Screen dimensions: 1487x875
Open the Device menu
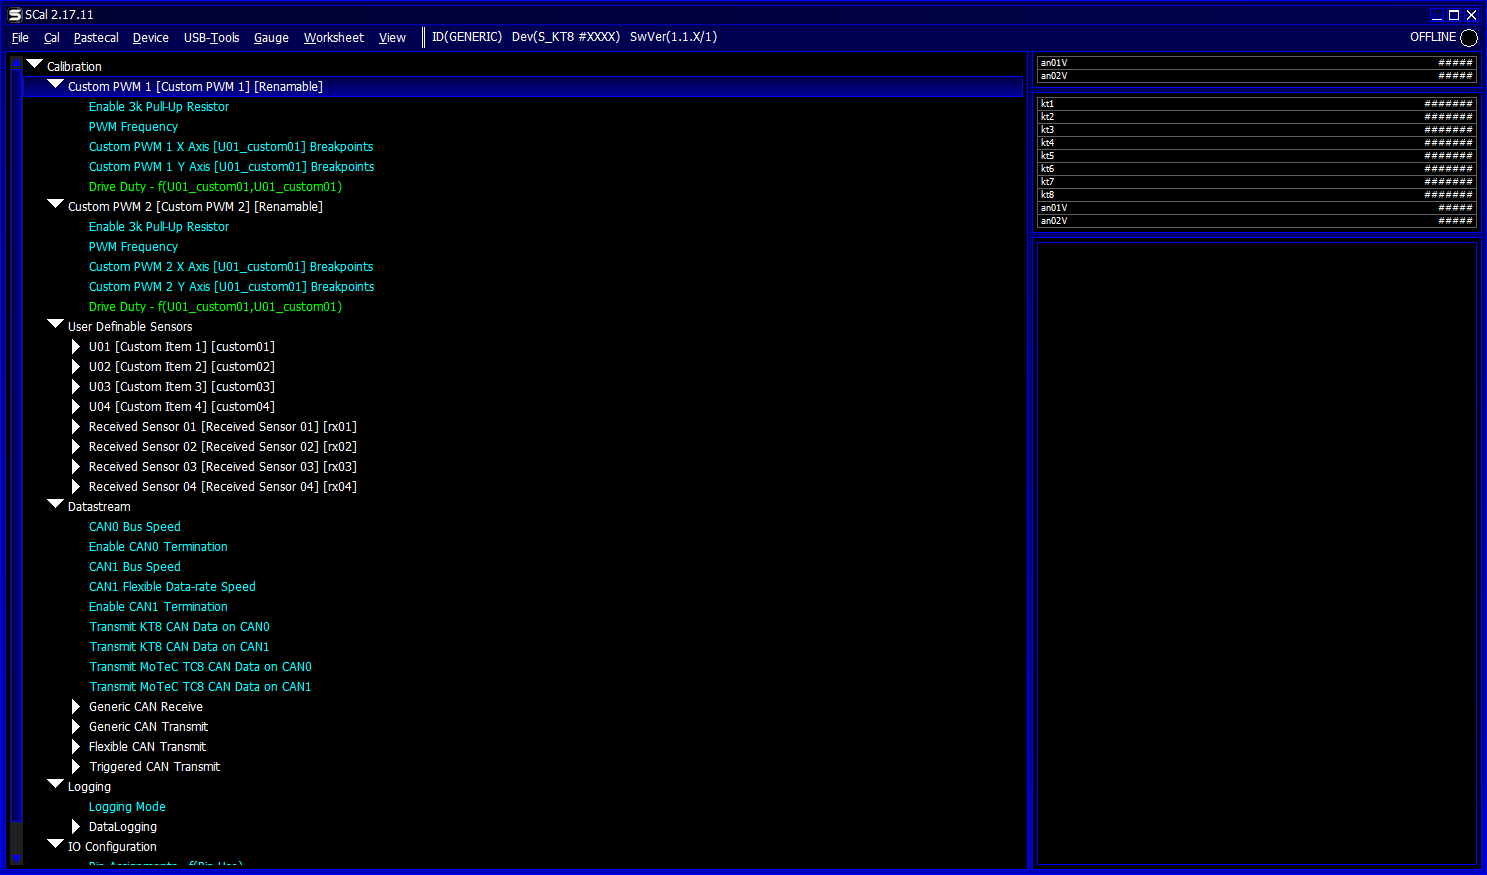tap(151, 38)
